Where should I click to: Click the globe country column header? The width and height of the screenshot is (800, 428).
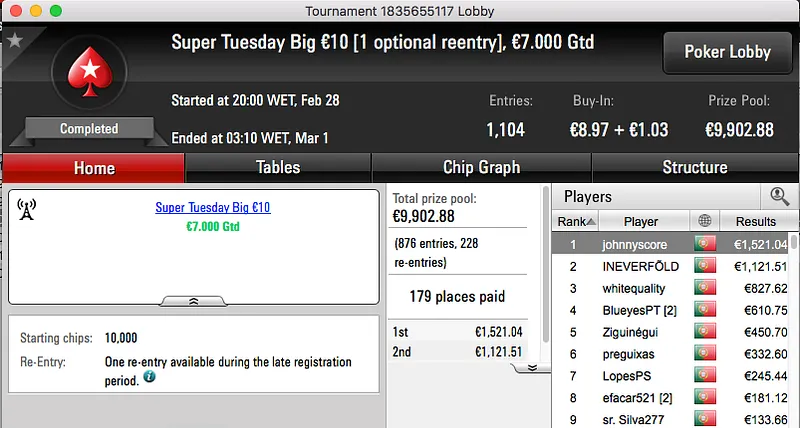point(705,221)
